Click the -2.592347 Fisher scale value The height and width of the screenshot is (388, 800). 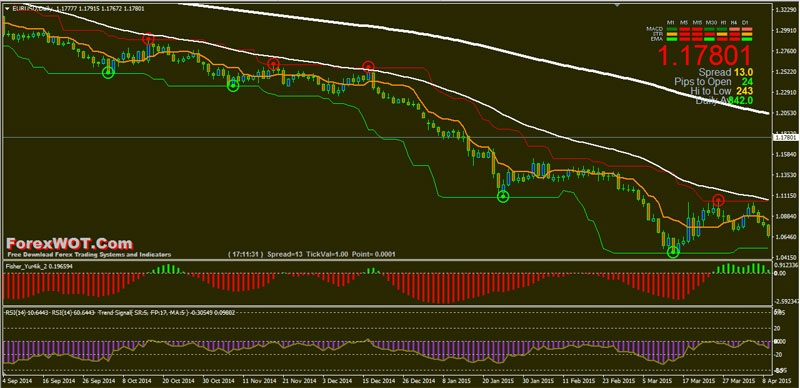786,302
